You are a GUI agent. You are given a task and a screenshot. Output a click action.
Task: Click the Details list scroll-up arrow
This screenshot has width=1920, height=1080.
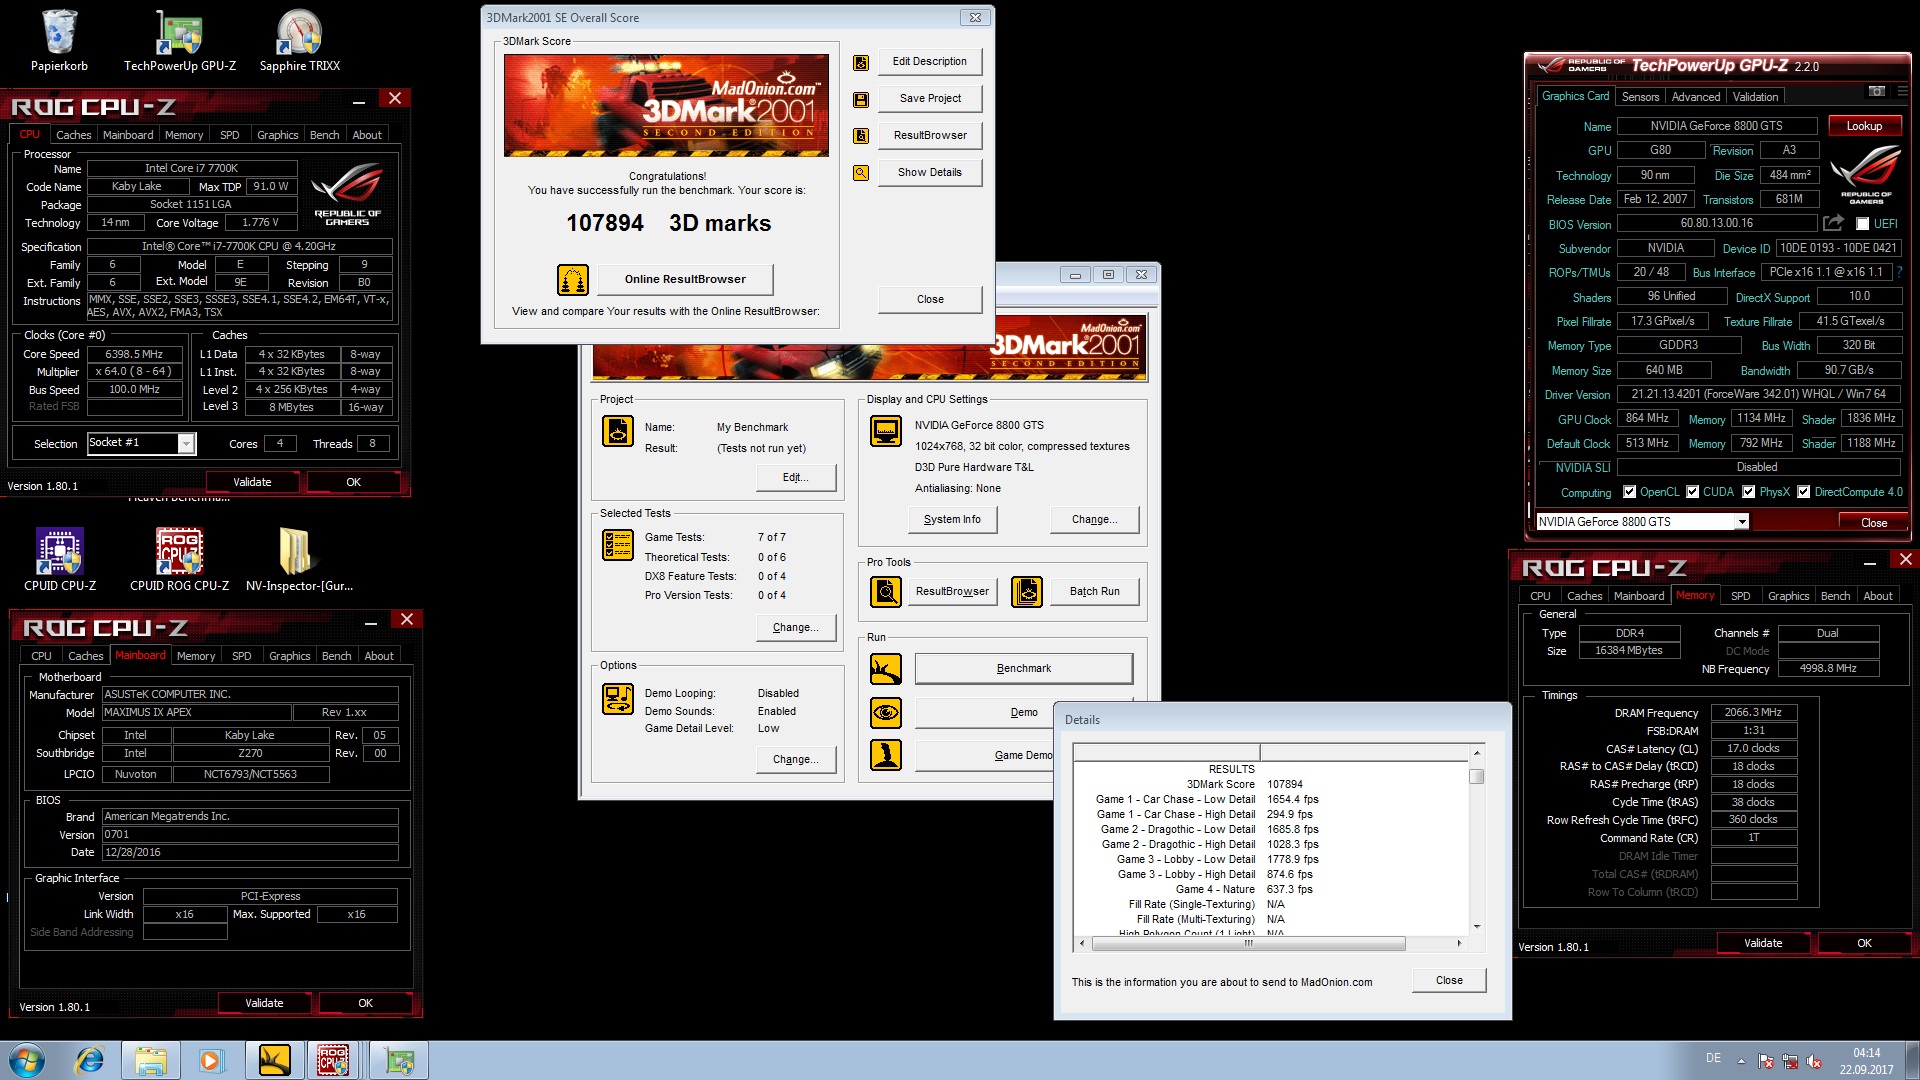tap(1477, 751)
